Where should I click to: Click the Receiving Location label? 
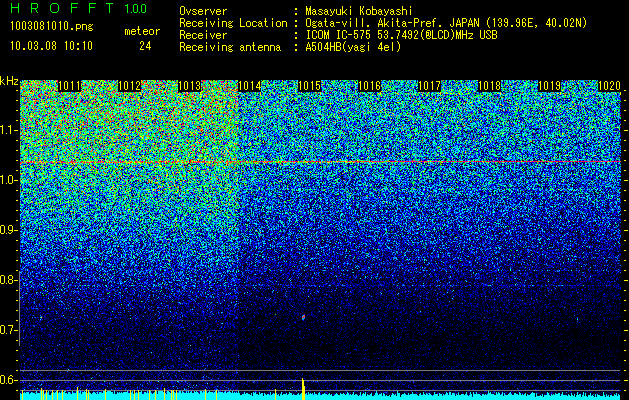click(233, 23)
